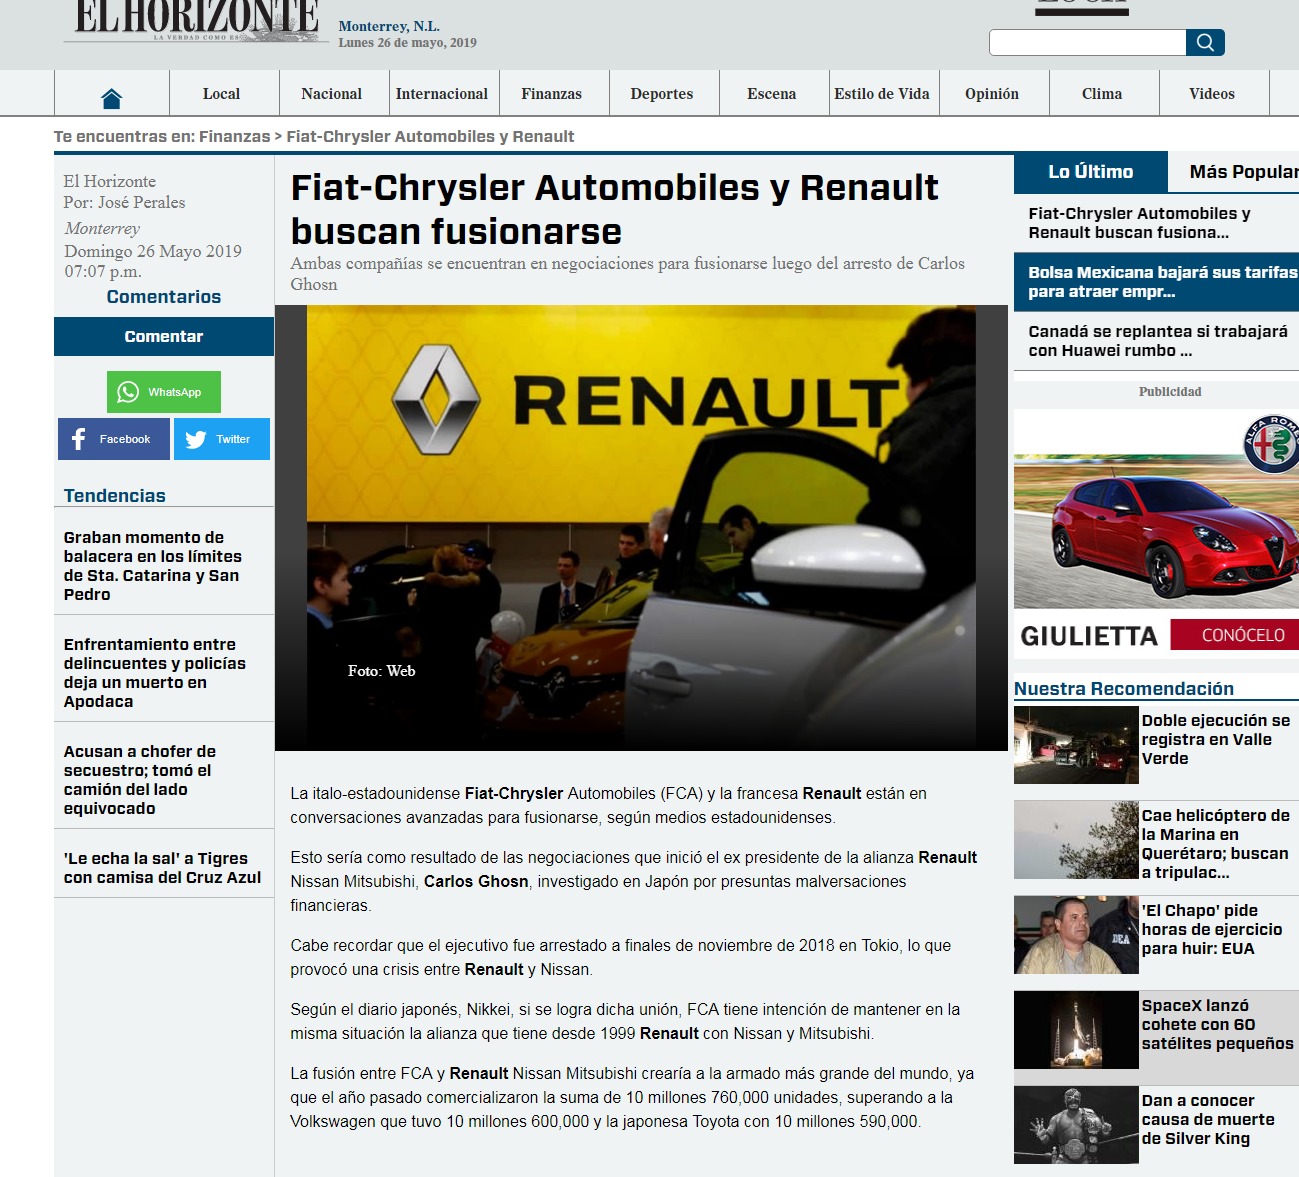This screenshot has width=1299, height=1177.
Task: Open helicóptero de la Marina headline
Action: (x=1216, y=844)
